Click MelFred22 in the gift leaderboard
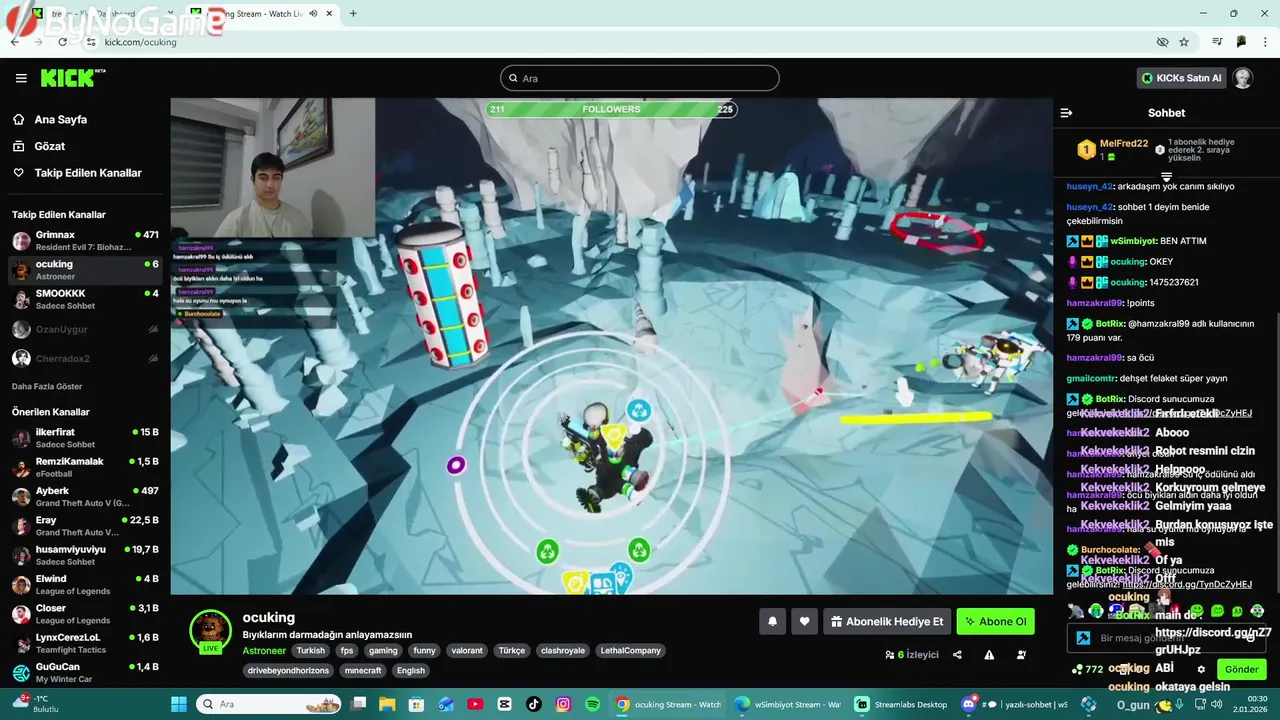This screenshot has width=1280, height=720. pos(1124,143)
